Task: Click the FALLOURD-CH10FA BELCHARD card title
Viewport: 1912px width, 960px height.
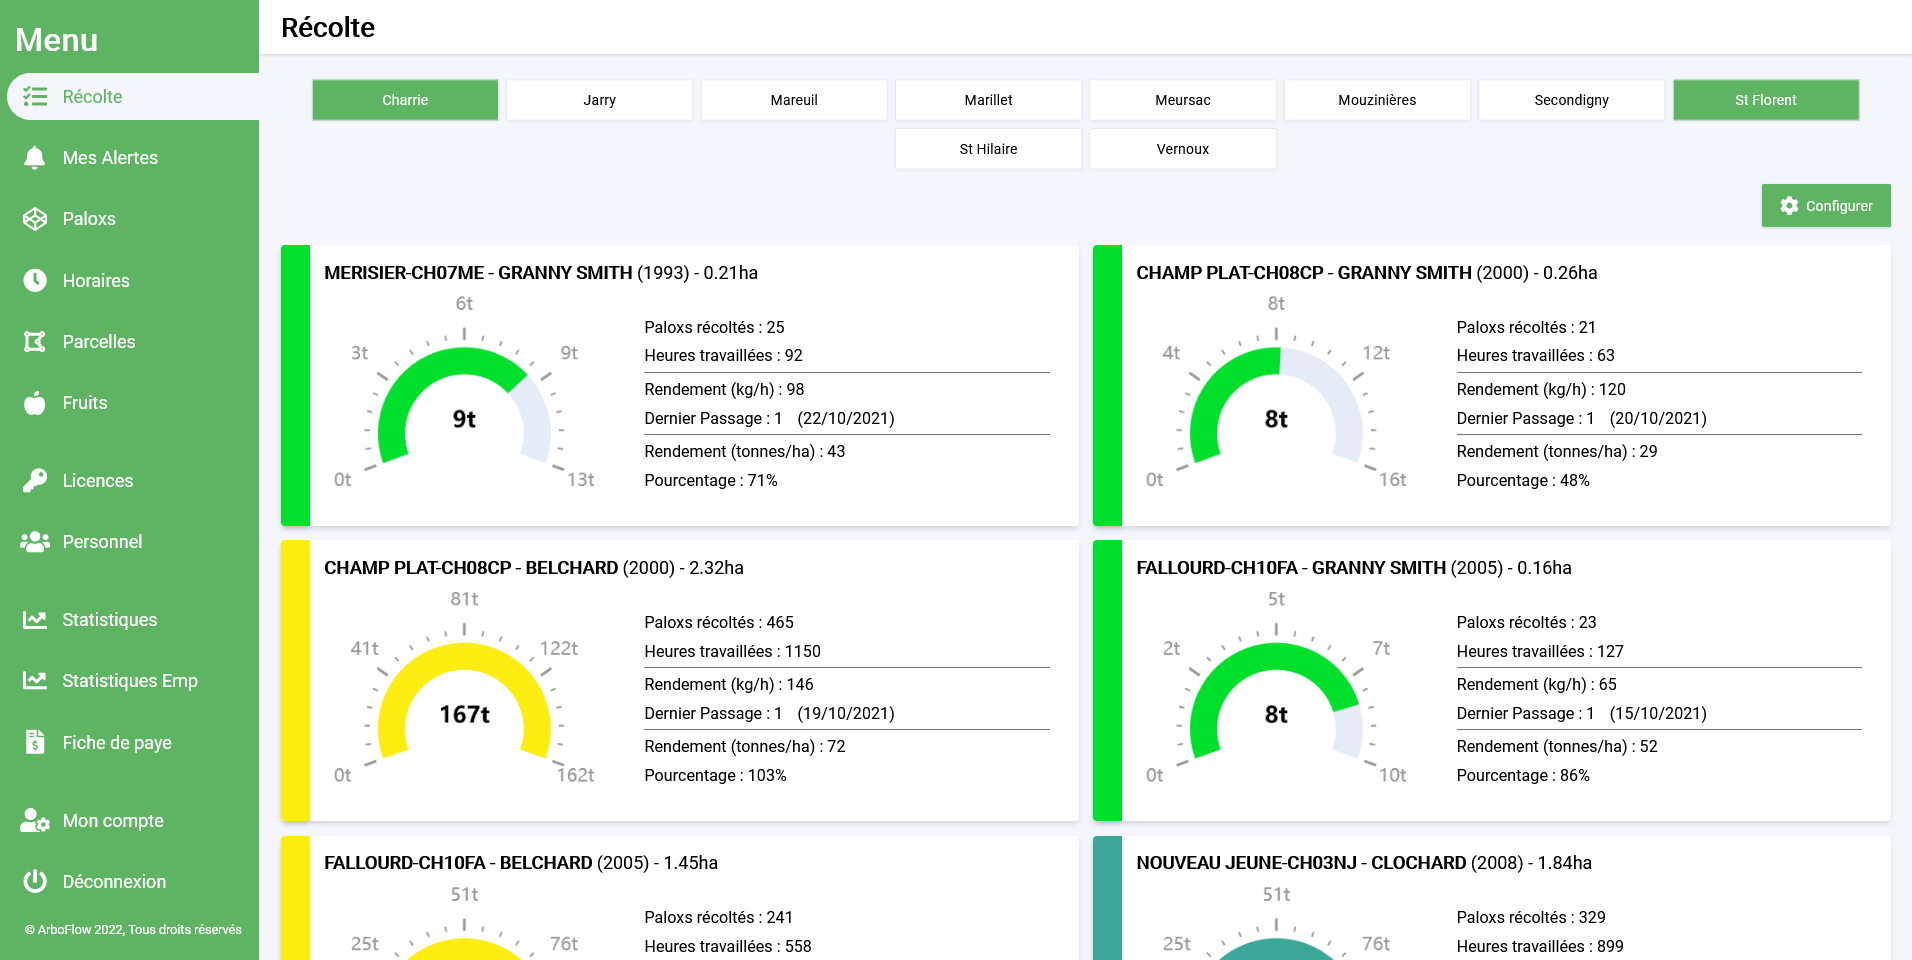Action: click(521, 863)
